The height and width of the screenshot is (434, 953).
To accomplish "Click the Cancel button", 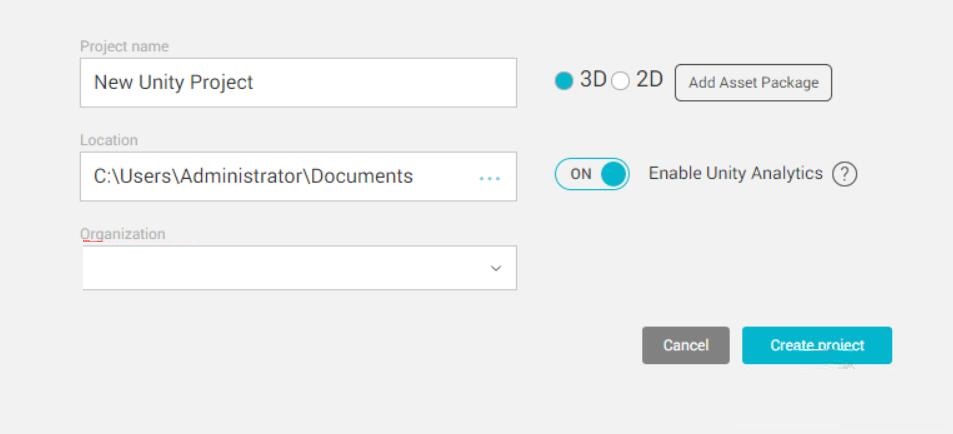I will coord(686,345).
